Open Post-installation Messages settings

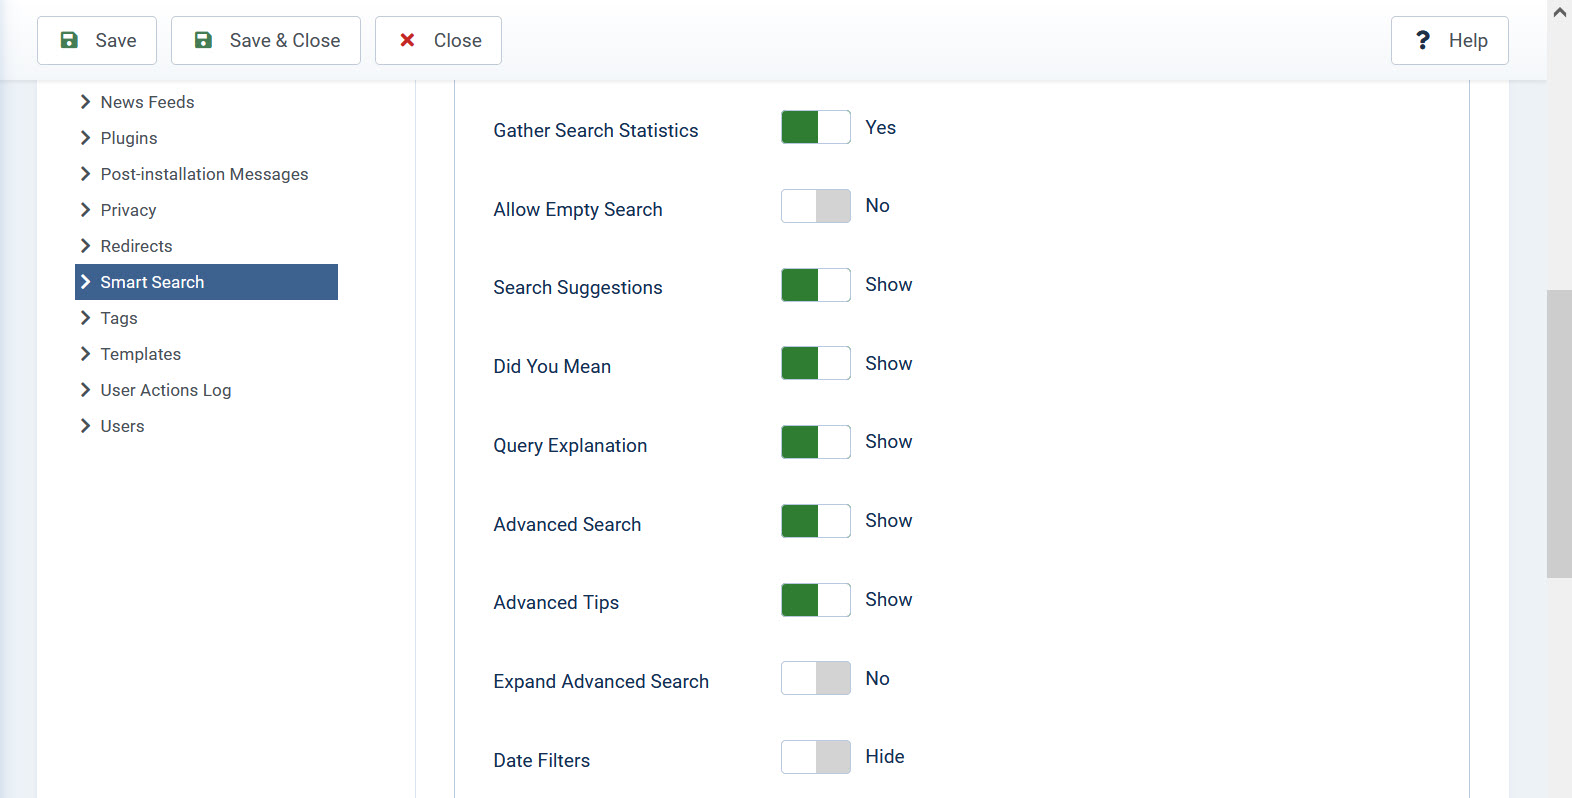pyautogui.click(x=204, y=174)
